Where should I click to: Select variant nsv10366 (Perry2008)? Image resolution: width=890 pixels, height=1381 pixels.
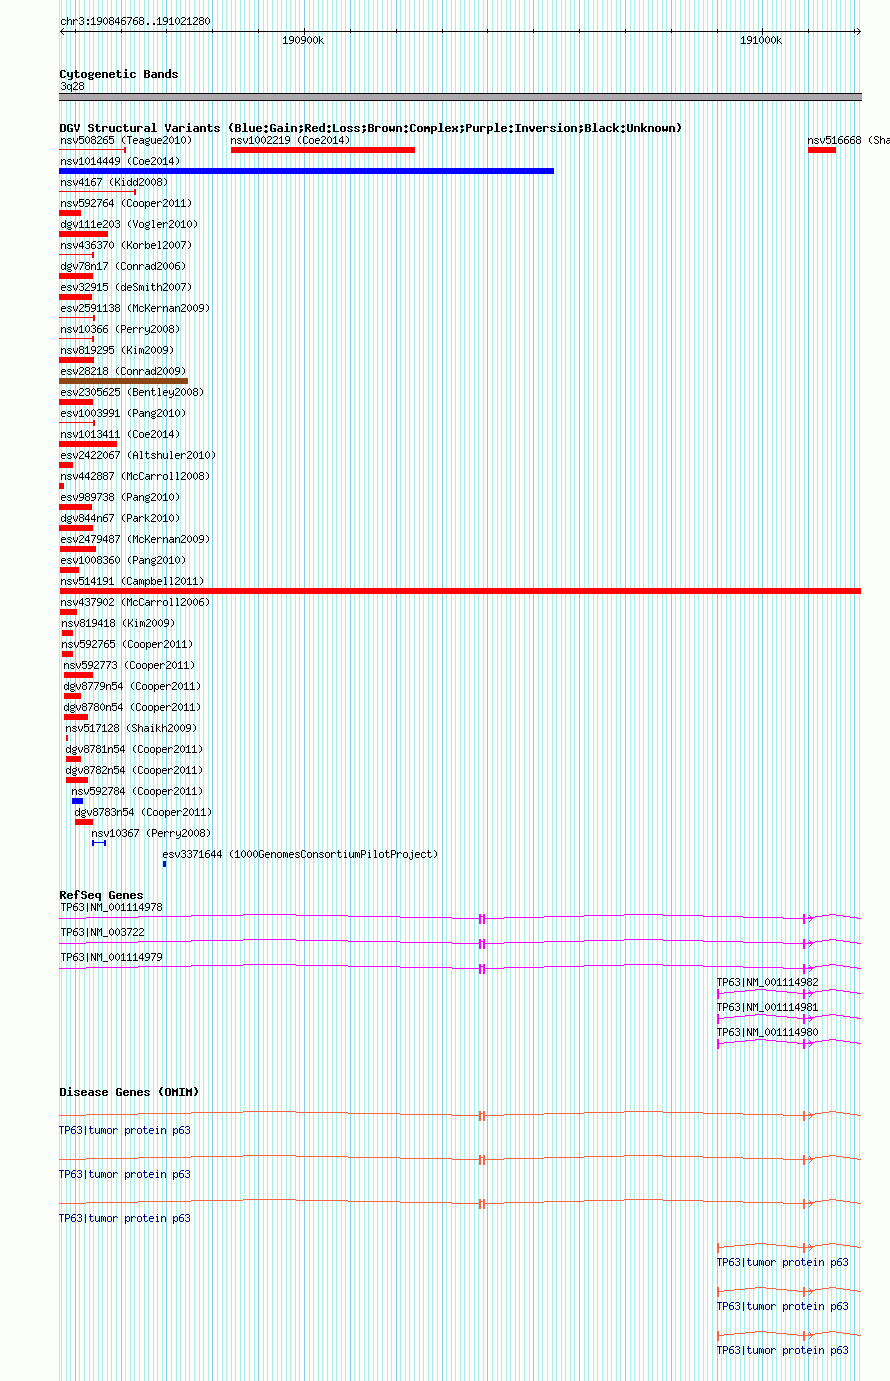pyautogui.click(x=120, y=329)
